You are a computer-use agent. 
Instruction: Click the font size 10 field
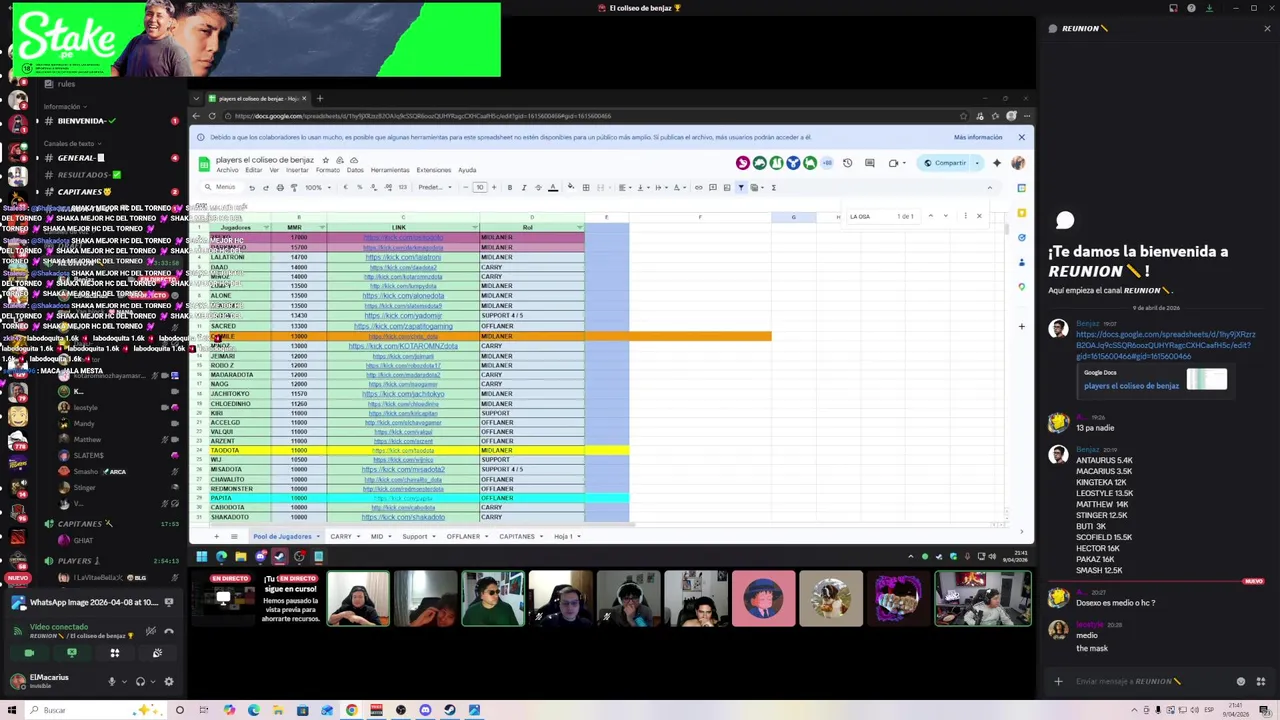pos(480,187)
